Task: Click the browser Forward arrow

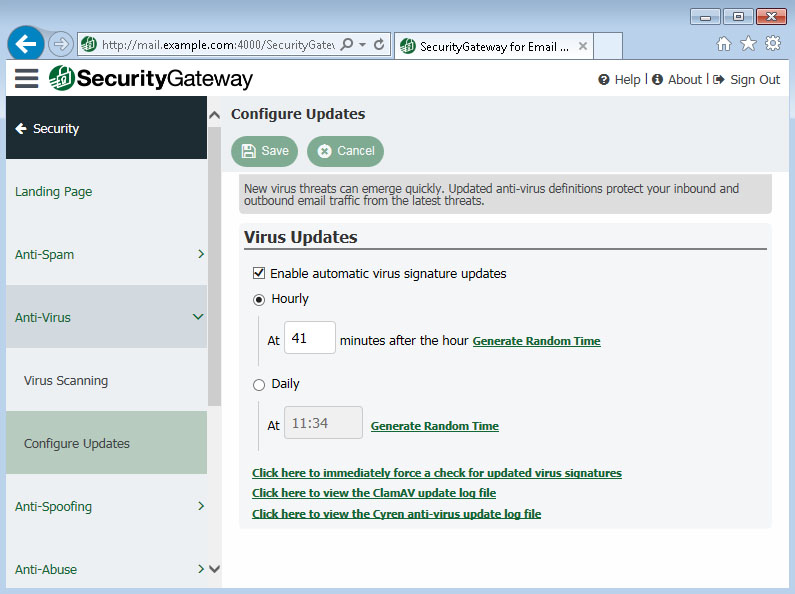Action: pos(61,44)
